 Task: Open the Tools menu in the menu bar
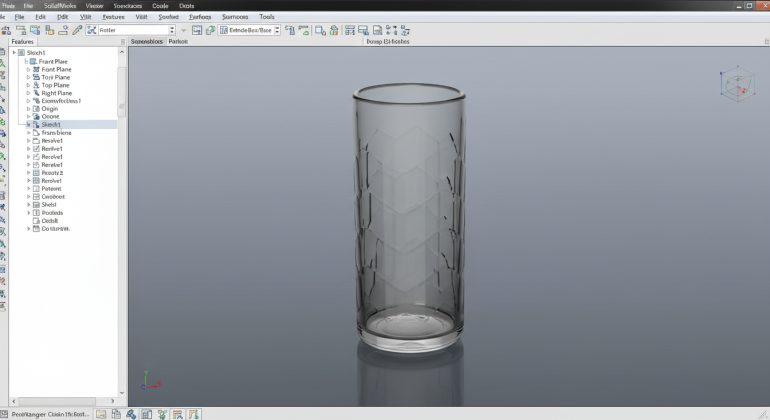[266, 17]
